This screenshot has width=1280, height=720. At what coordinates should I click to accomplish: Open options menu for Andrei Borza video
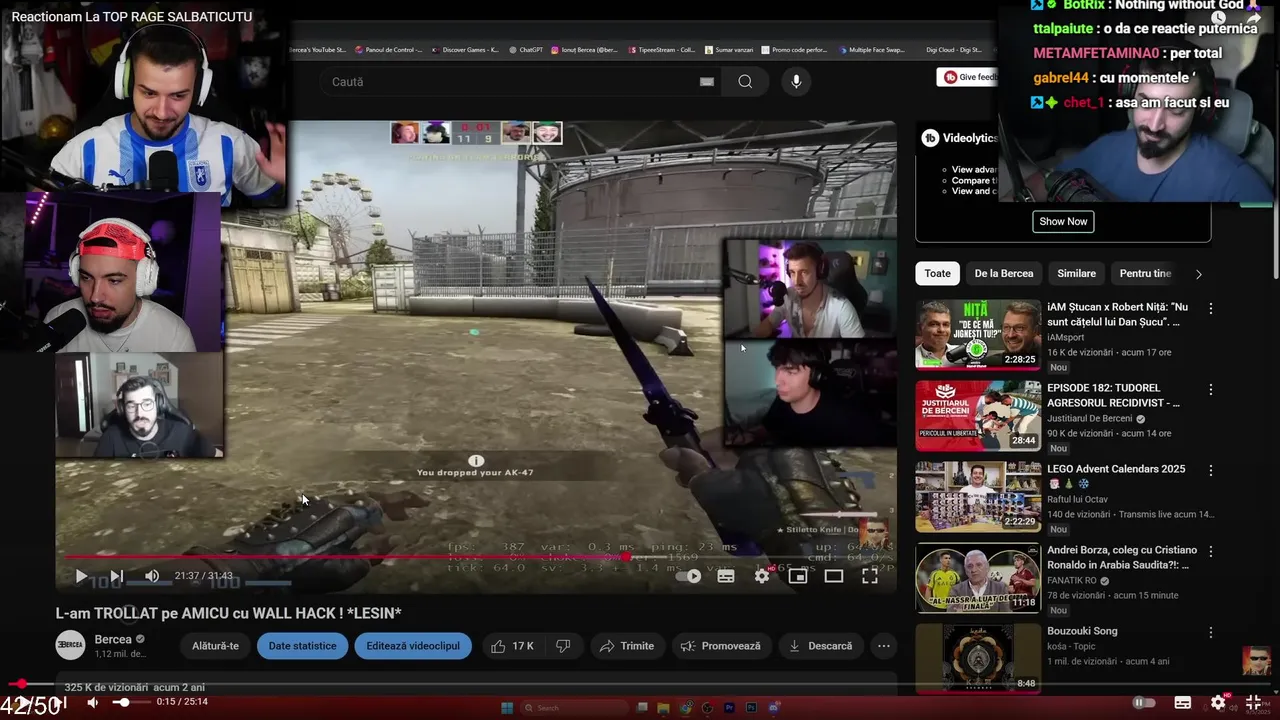1211,552
